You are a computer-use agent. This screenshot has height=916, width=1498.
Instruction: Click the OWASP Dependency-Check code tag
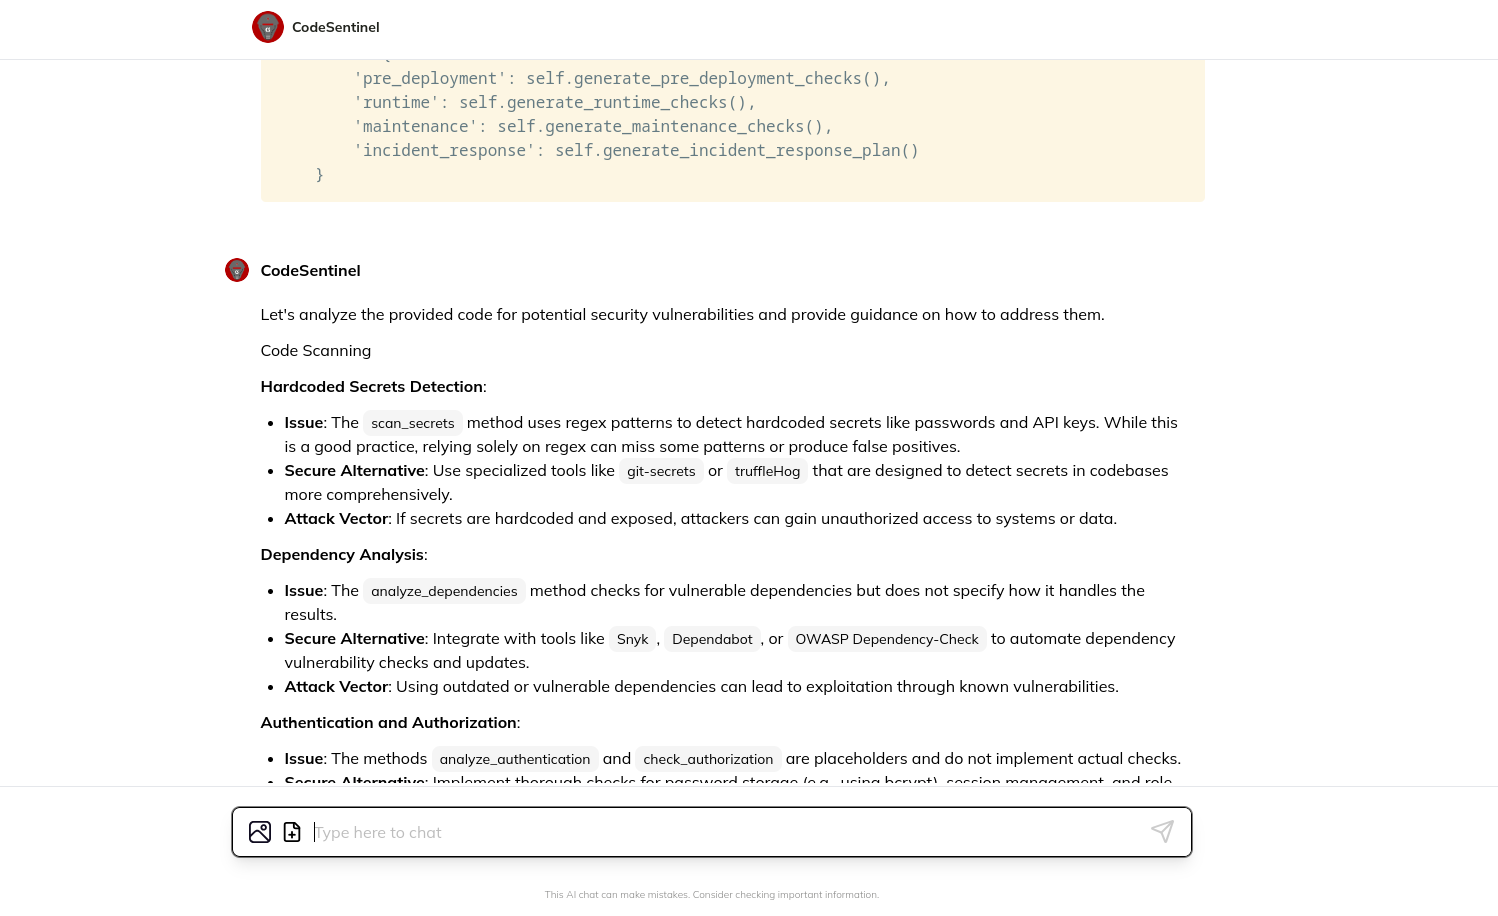887,639
